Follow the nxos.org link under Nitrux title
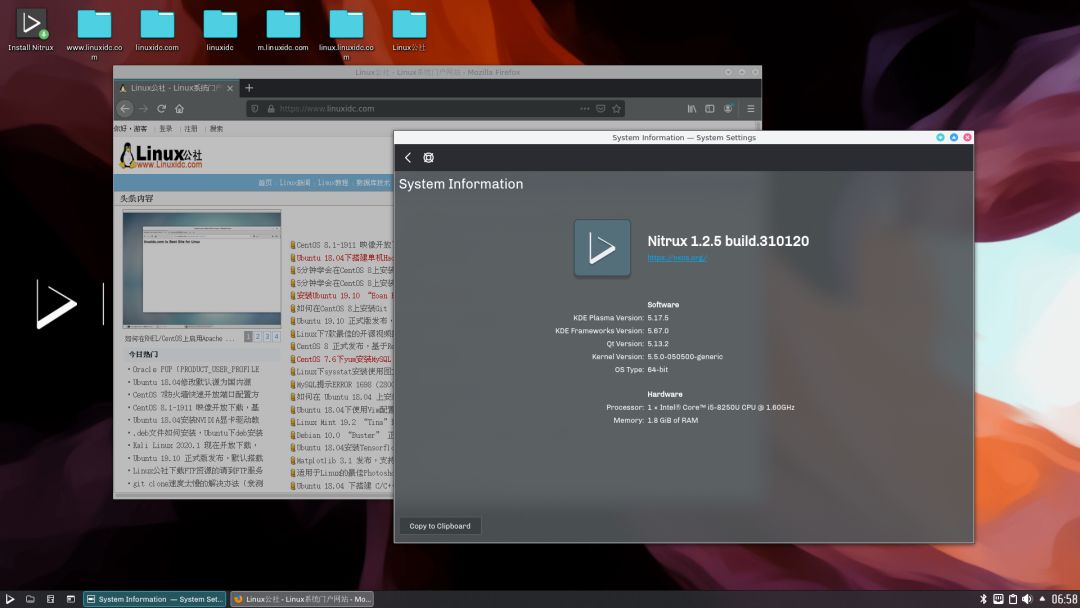 click(x=677, y=258)
